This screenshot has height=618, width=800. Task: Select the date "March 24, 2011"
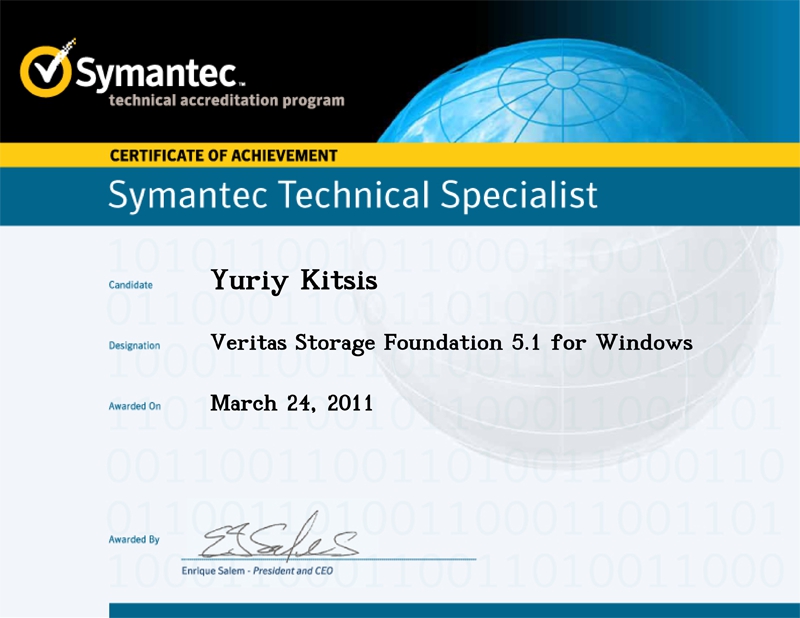coord(291,403)
